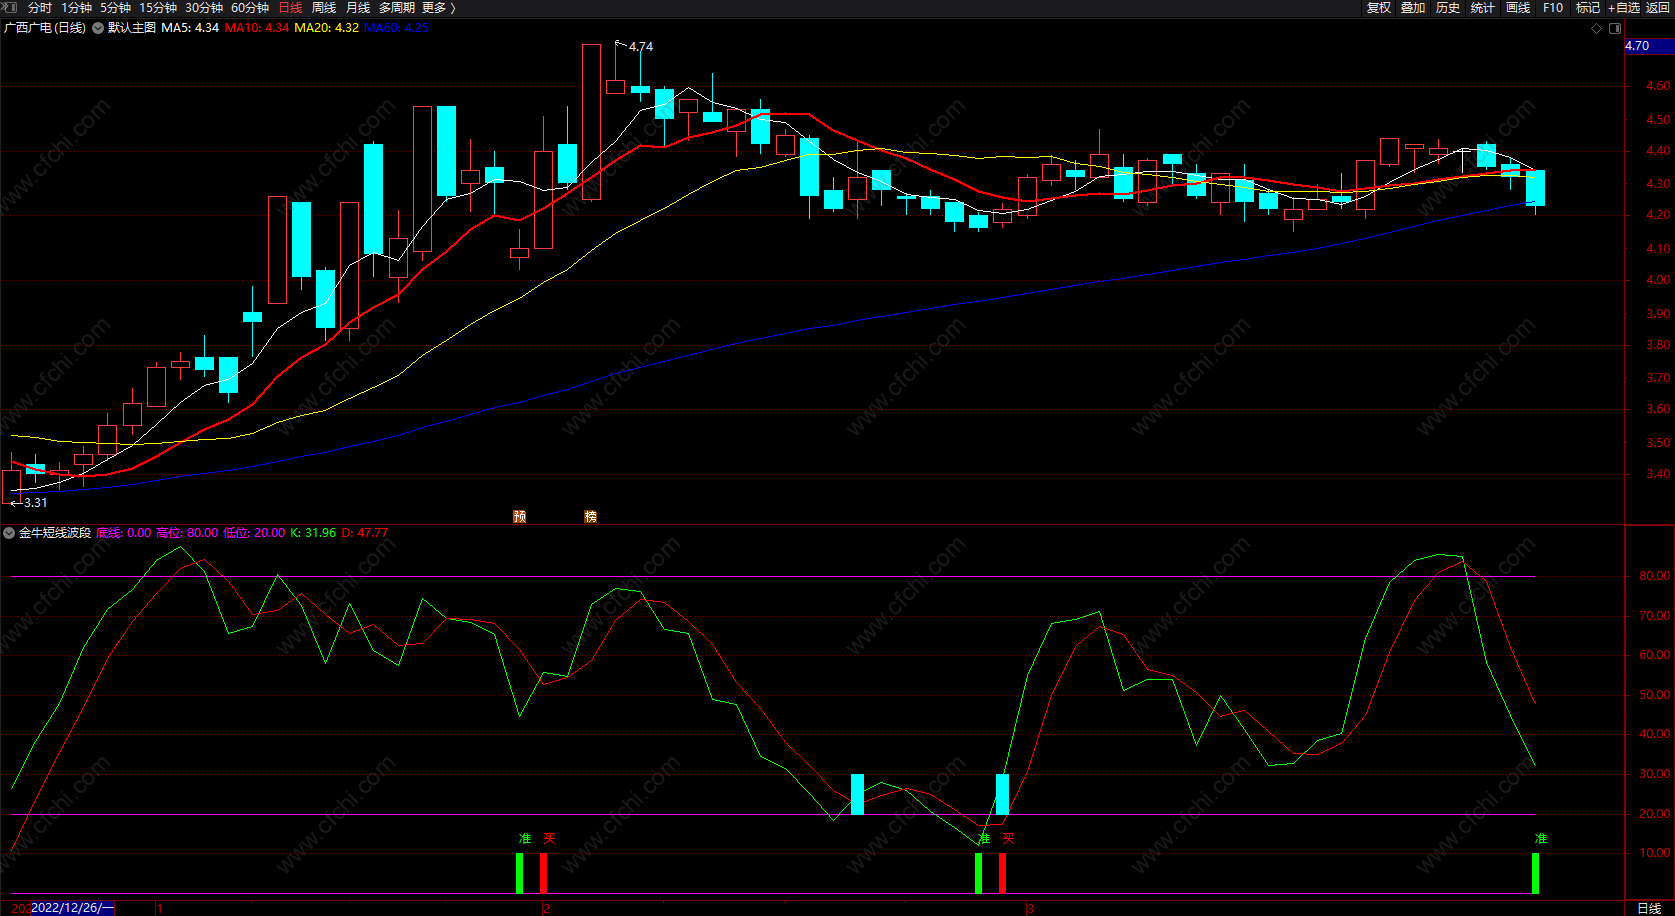Click the top-left panel collapse icon
This screenshot has width=1675, height=916.
[10, 7]
